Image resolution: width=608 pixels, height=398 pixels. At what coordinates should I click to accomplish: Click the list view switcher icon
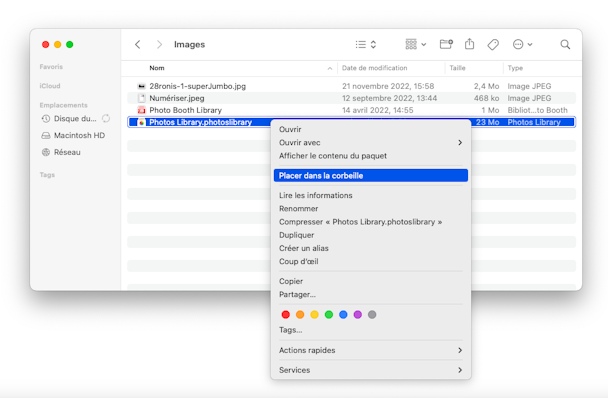click(x=366, y=45)
